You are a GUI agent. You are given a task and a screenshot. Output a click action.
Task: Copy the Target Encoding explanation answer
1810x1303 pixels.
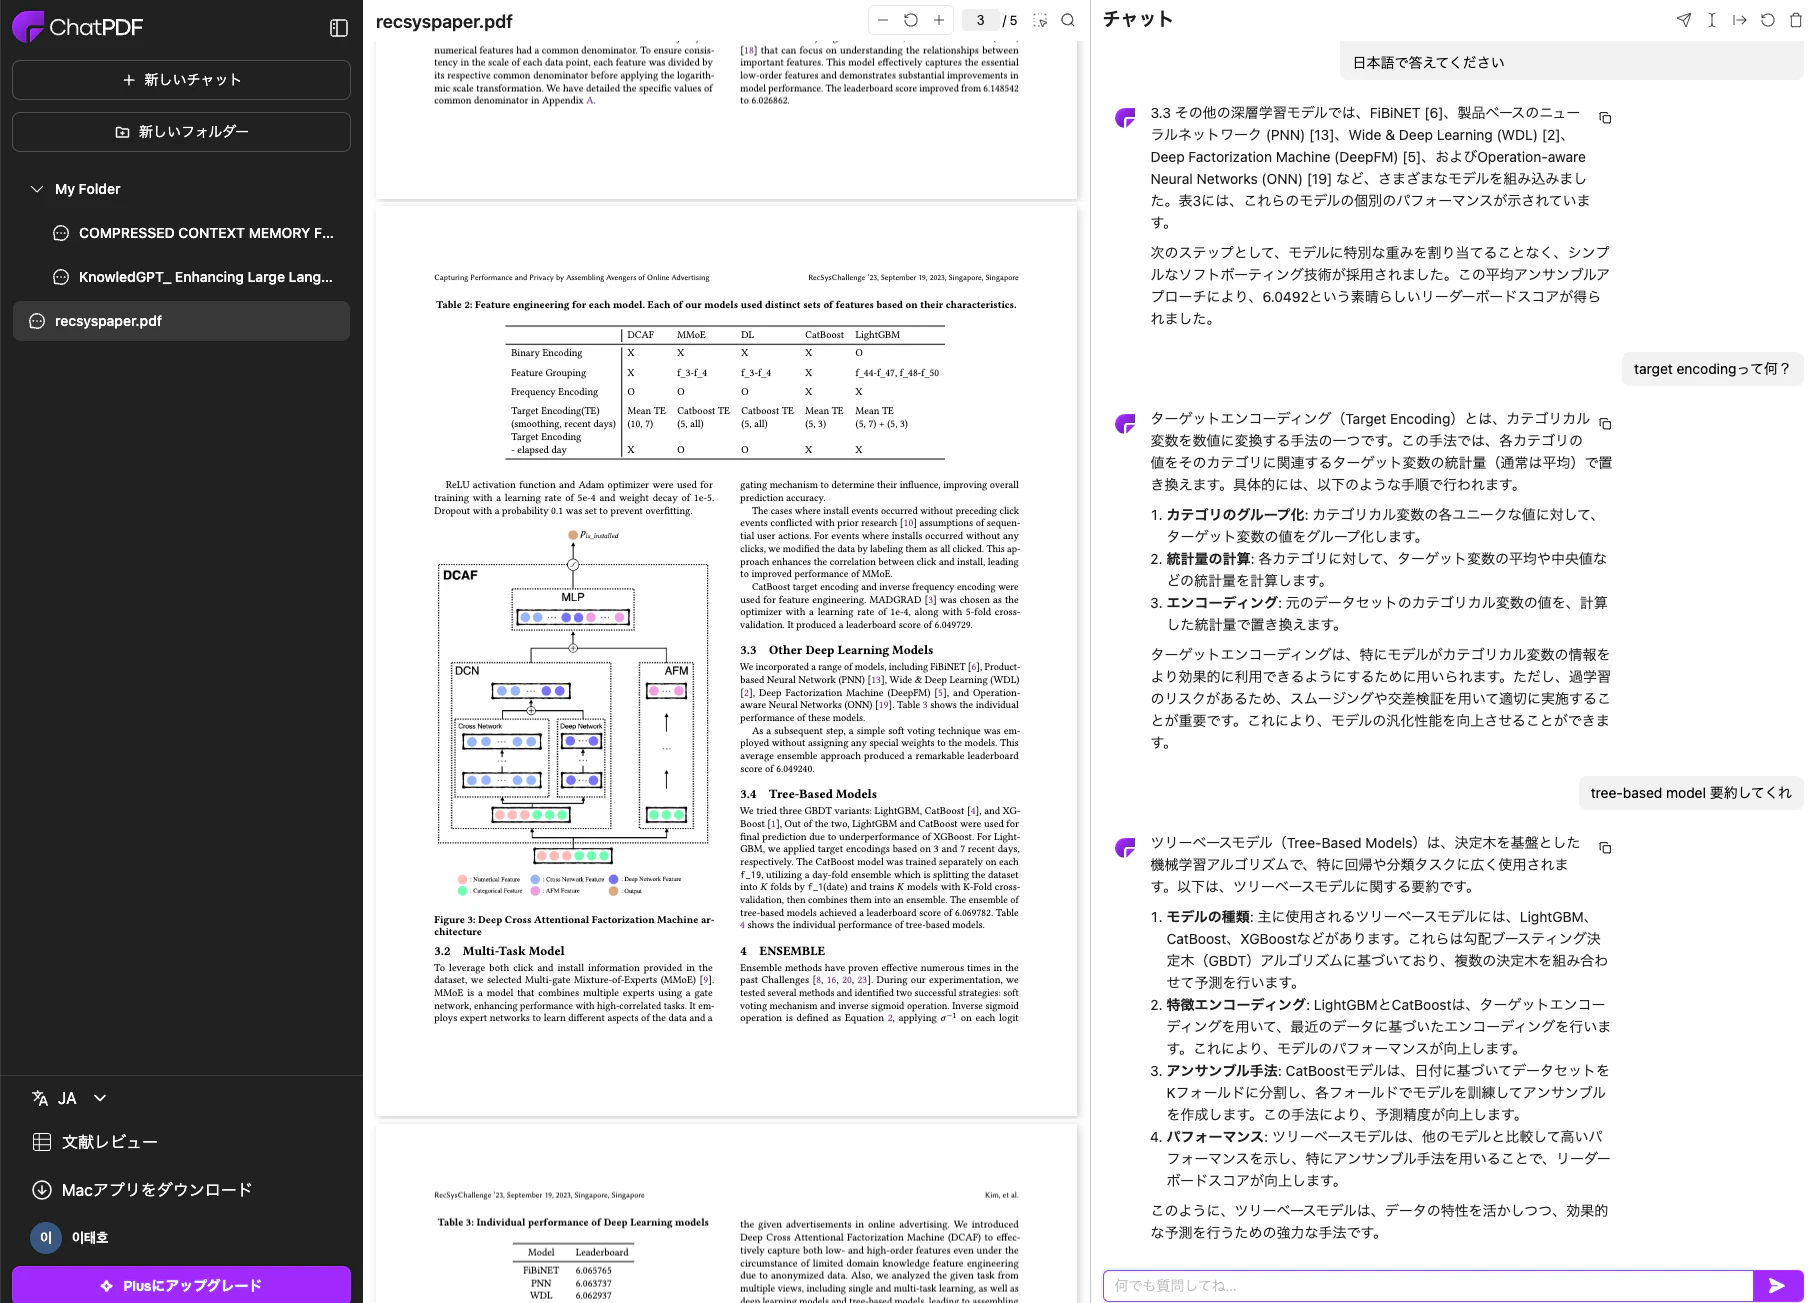point(1605,424)
